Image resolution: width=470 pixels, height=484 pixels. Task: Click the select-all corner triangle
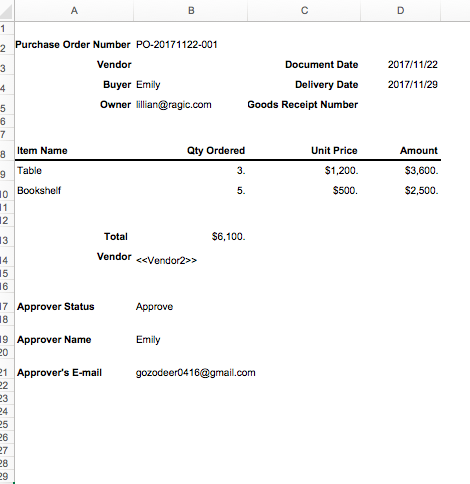7,10
